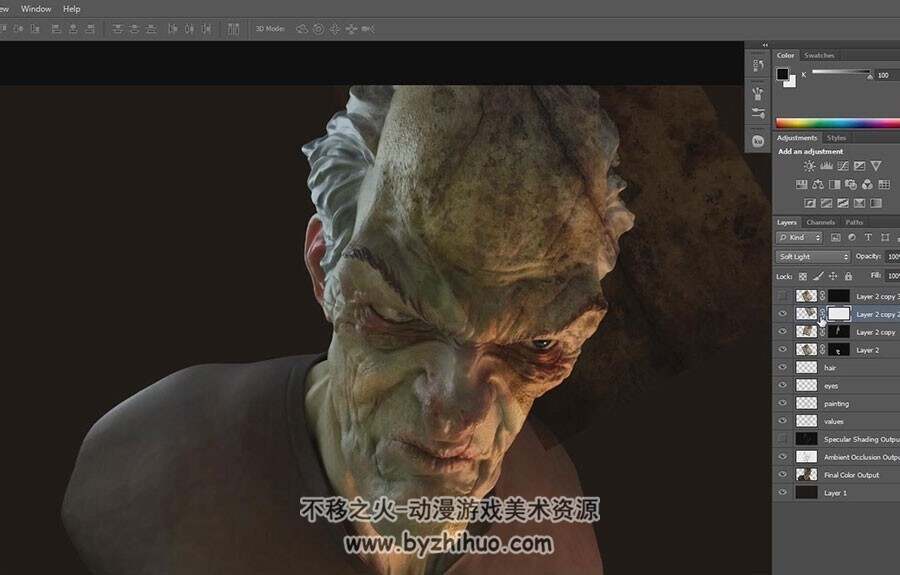Lock all layer attributes
900x575 pixels.
[848, 277]
